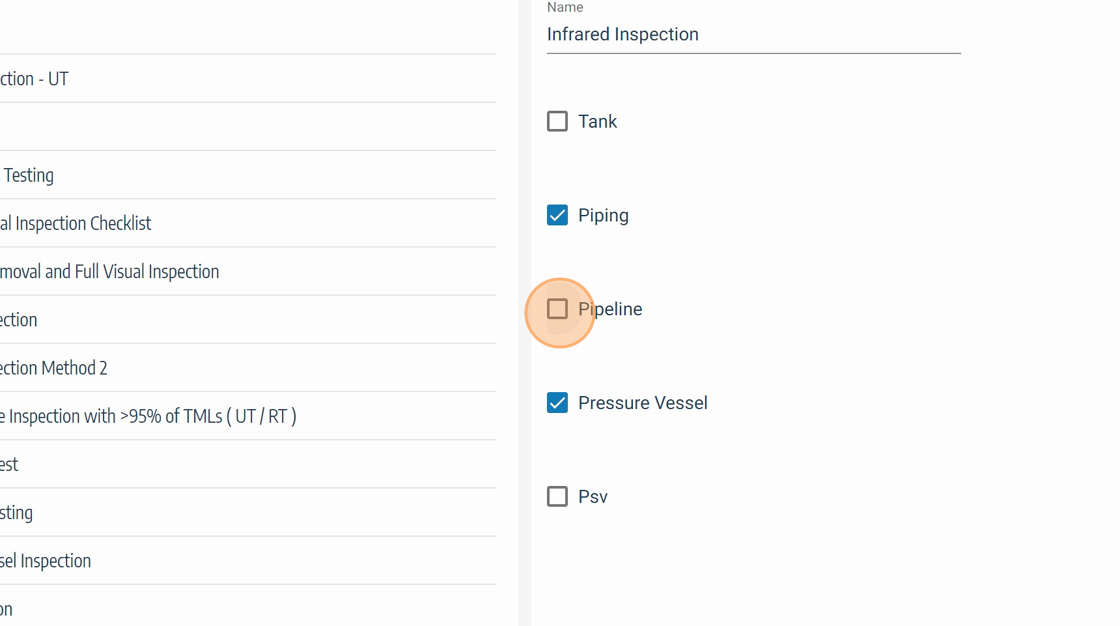Check the Tank checkbox
The image size is (1120, 626).
(557, 121)
